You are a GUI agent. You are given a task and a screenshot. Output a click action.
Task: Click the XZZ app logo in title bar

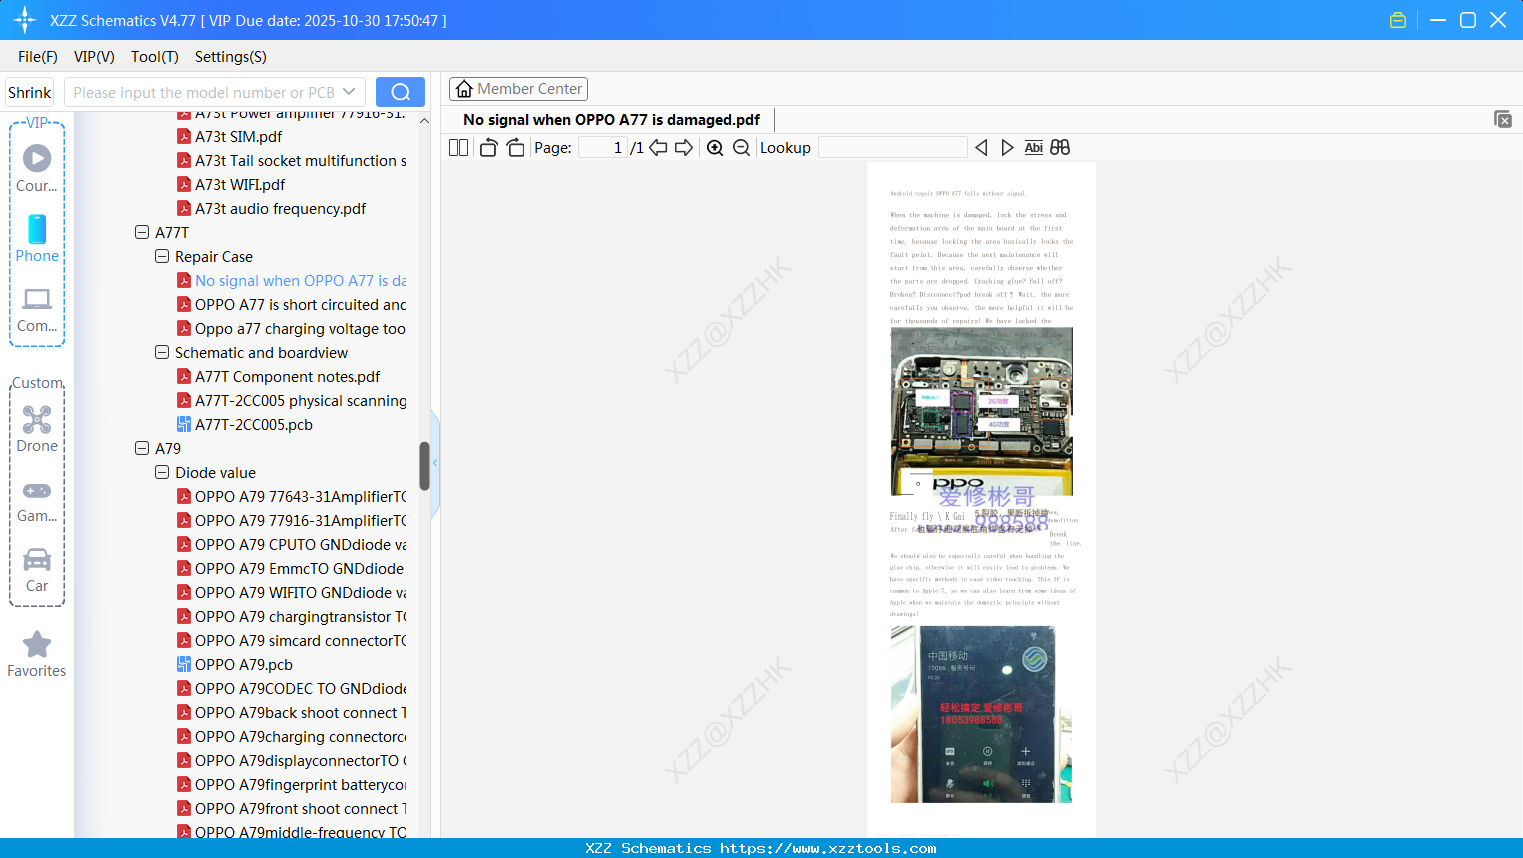[x=25, y=20]
